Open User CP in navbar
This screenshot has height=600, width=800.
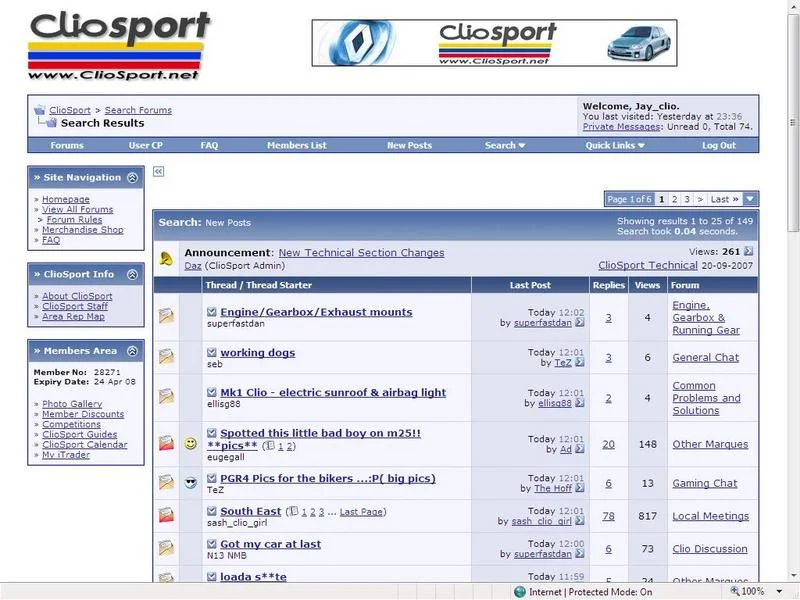tap(145, 145)
